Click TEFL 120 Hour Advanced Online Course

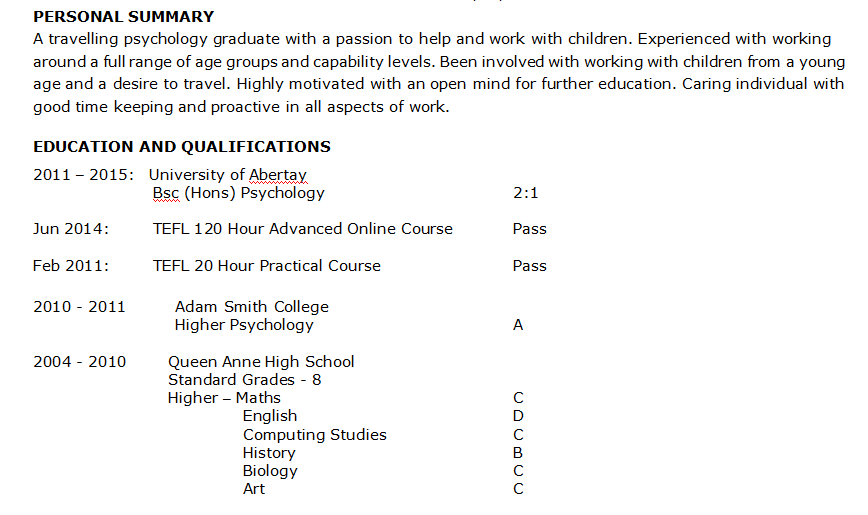tap(302, 229)
